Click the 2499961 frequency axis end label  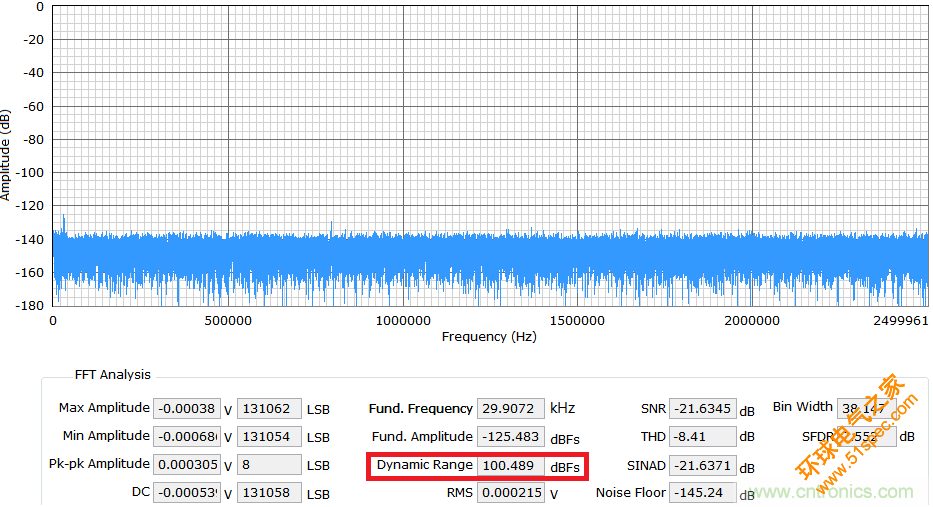(901, 321)
